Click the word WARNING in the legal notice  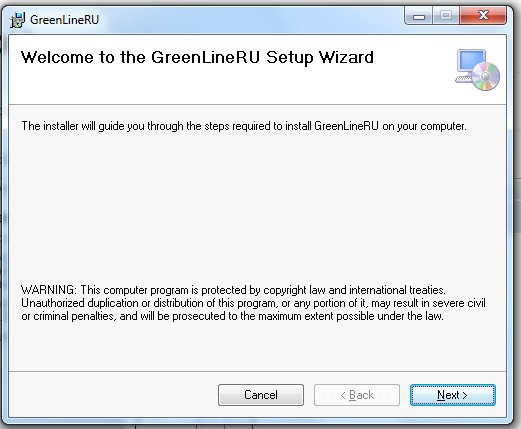tap(49, 290)
